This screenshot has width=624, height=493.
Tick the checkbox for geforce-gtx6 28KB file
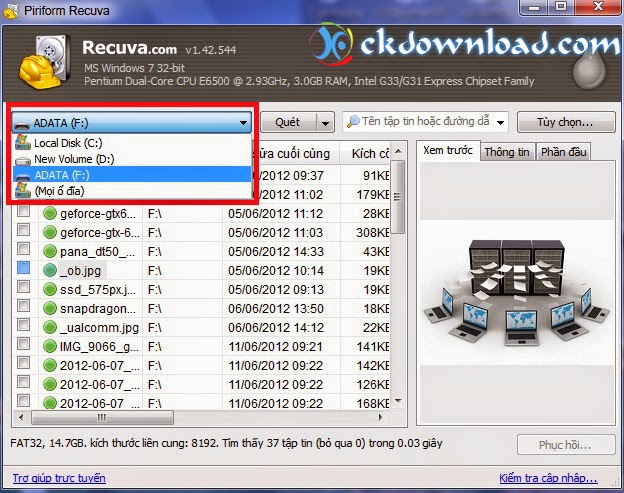[24, 211]
